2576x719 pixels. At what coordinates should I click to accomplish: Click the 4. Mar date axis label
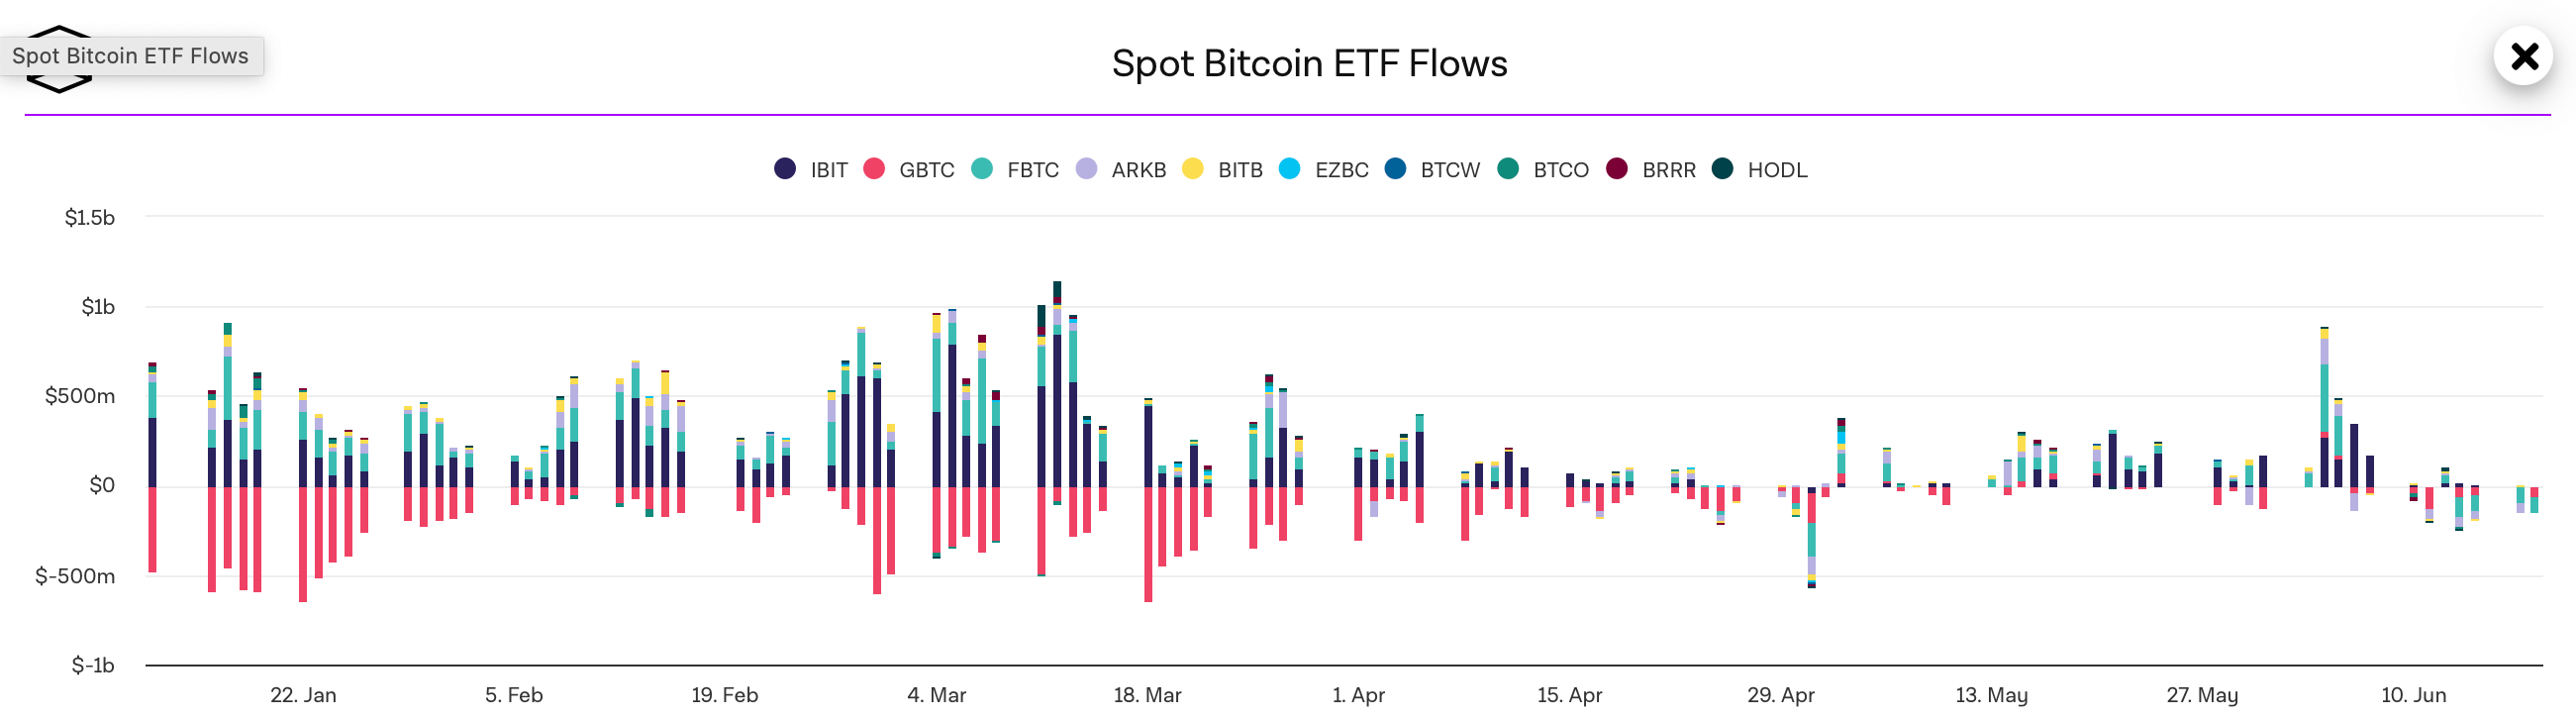pyautogui.click(x=936, y=695)
